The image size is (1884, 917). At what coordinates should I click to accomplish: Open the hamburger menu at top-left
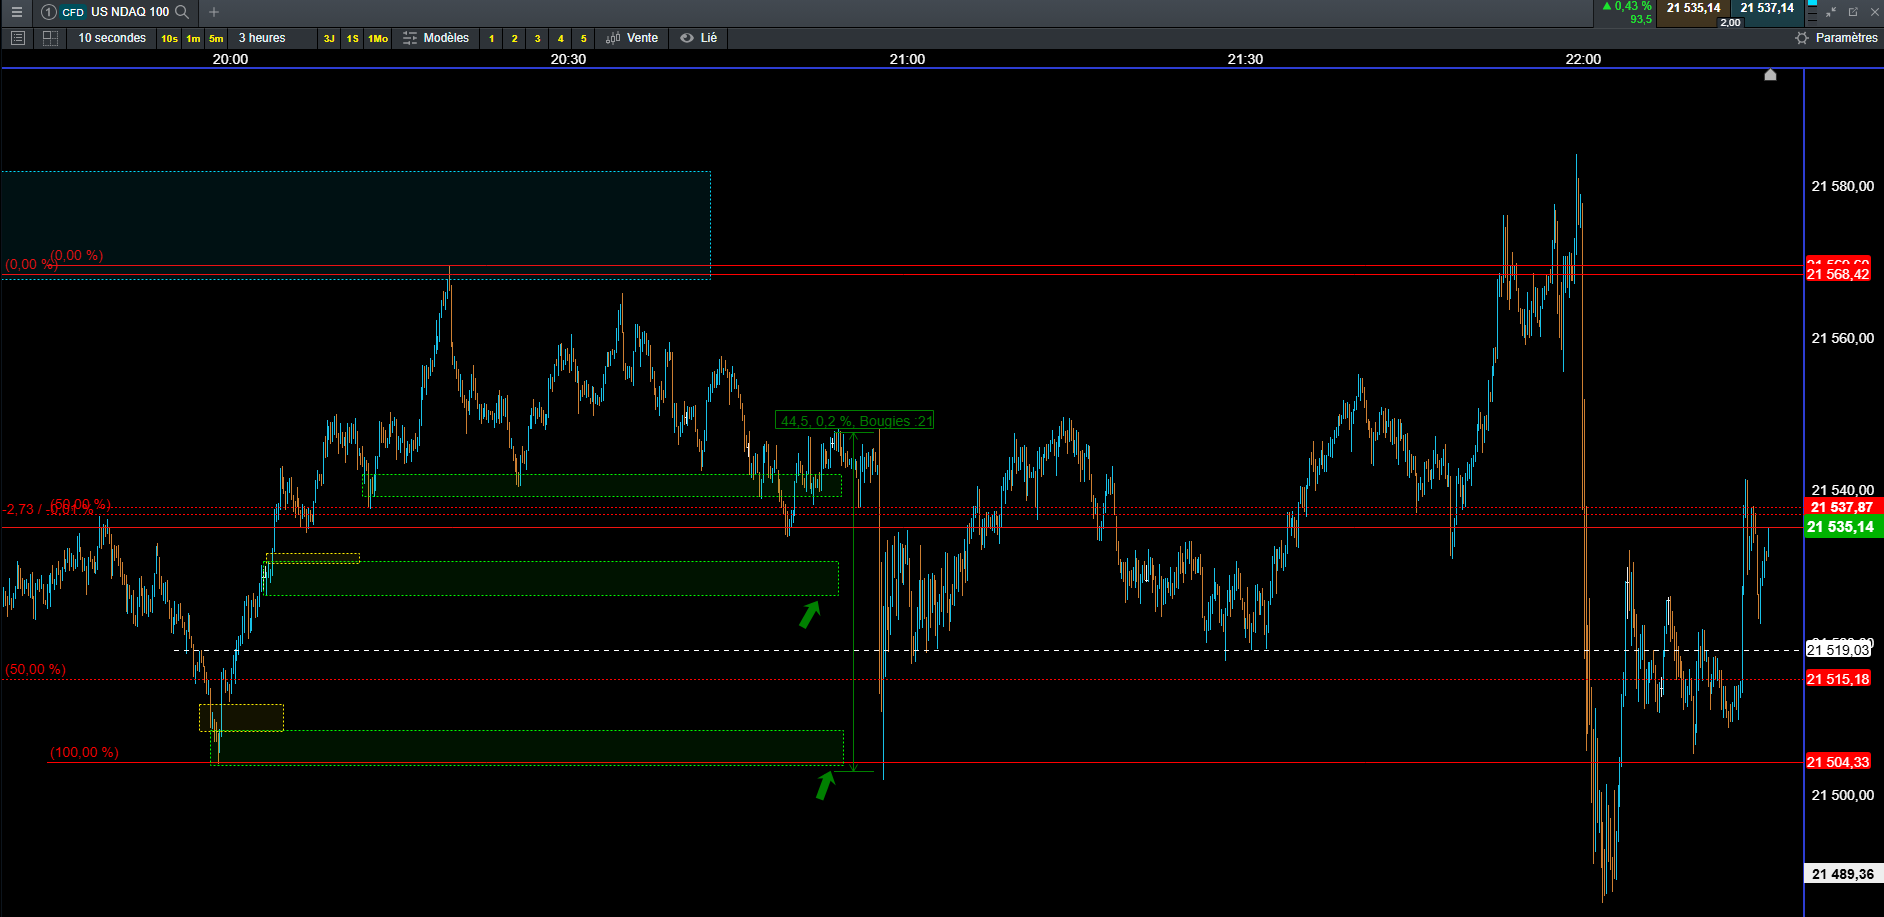16,12
